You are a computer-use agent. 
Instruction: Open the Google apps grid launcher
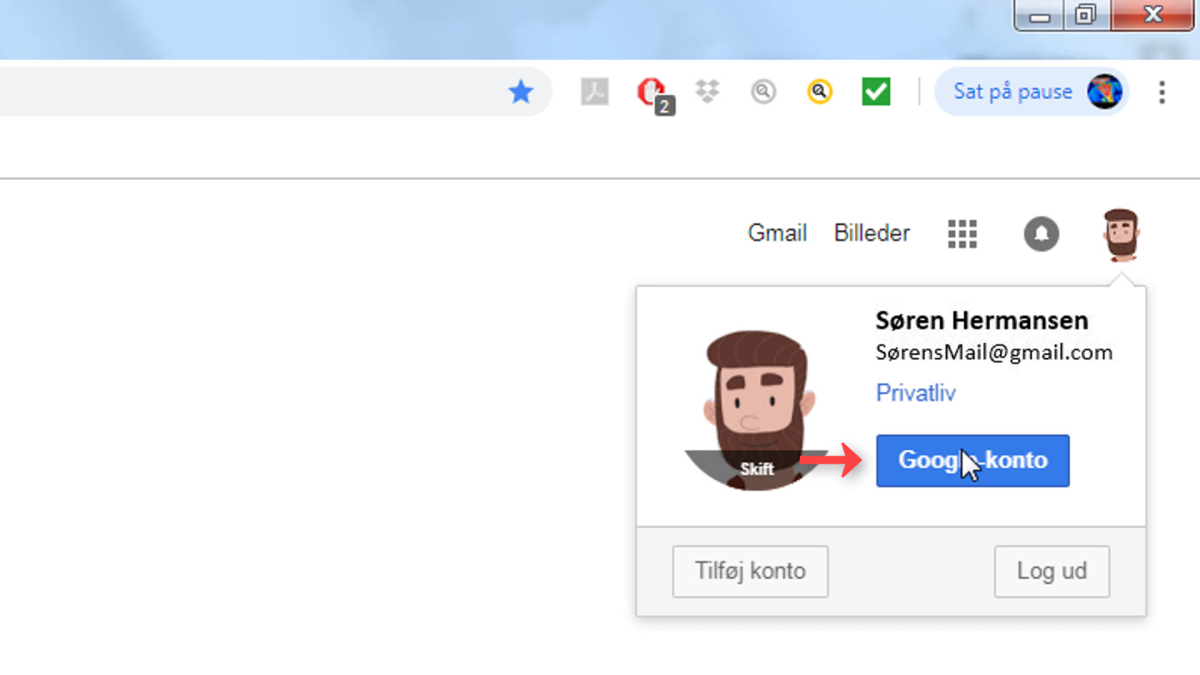pyautogui.click(x=962, y=234)
